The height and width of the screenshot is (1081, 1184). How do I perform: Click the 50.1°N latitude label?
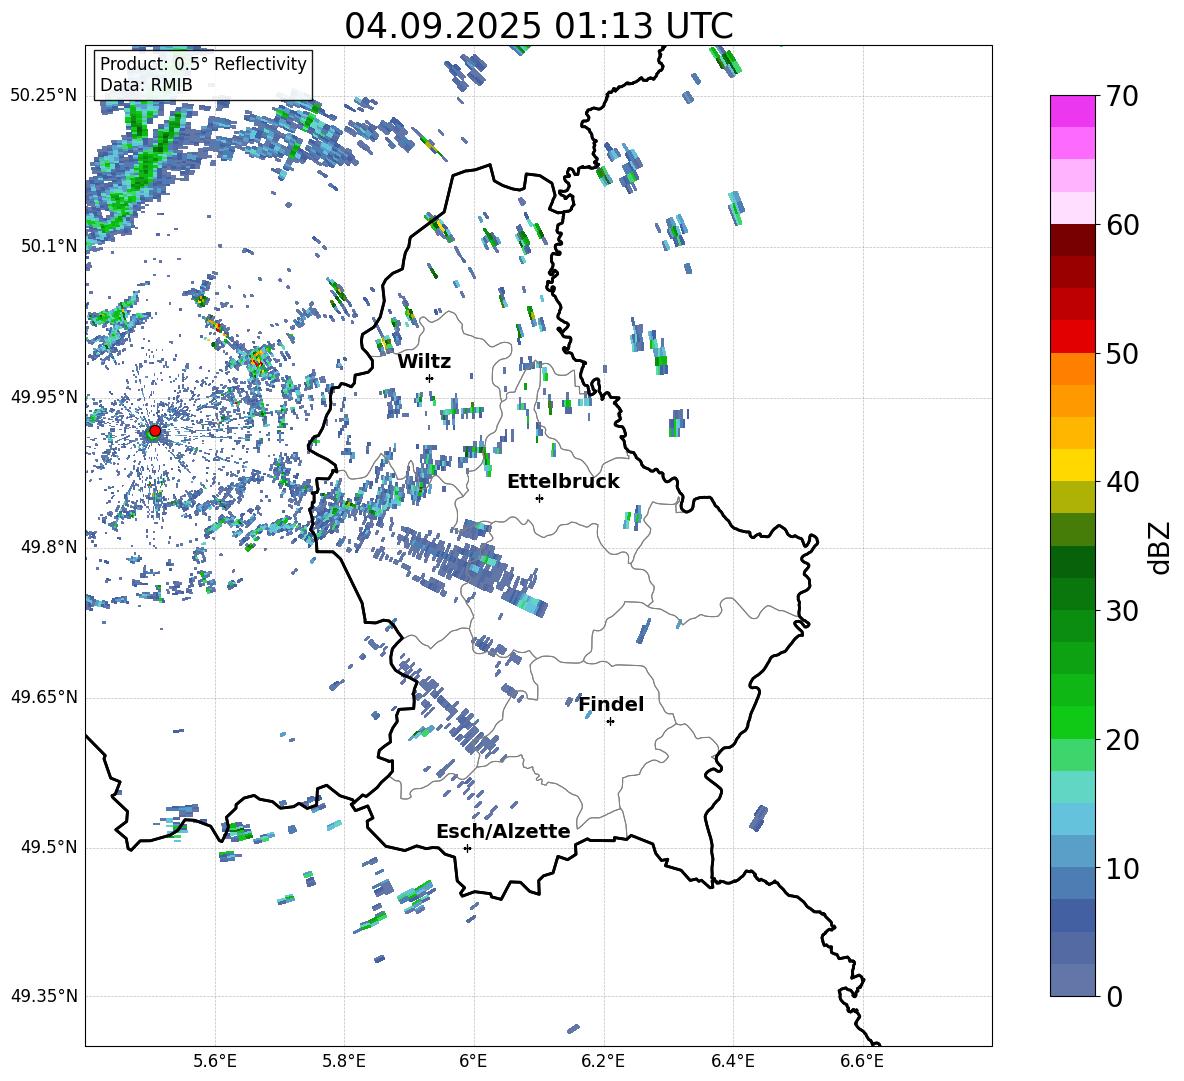(48, 246)
